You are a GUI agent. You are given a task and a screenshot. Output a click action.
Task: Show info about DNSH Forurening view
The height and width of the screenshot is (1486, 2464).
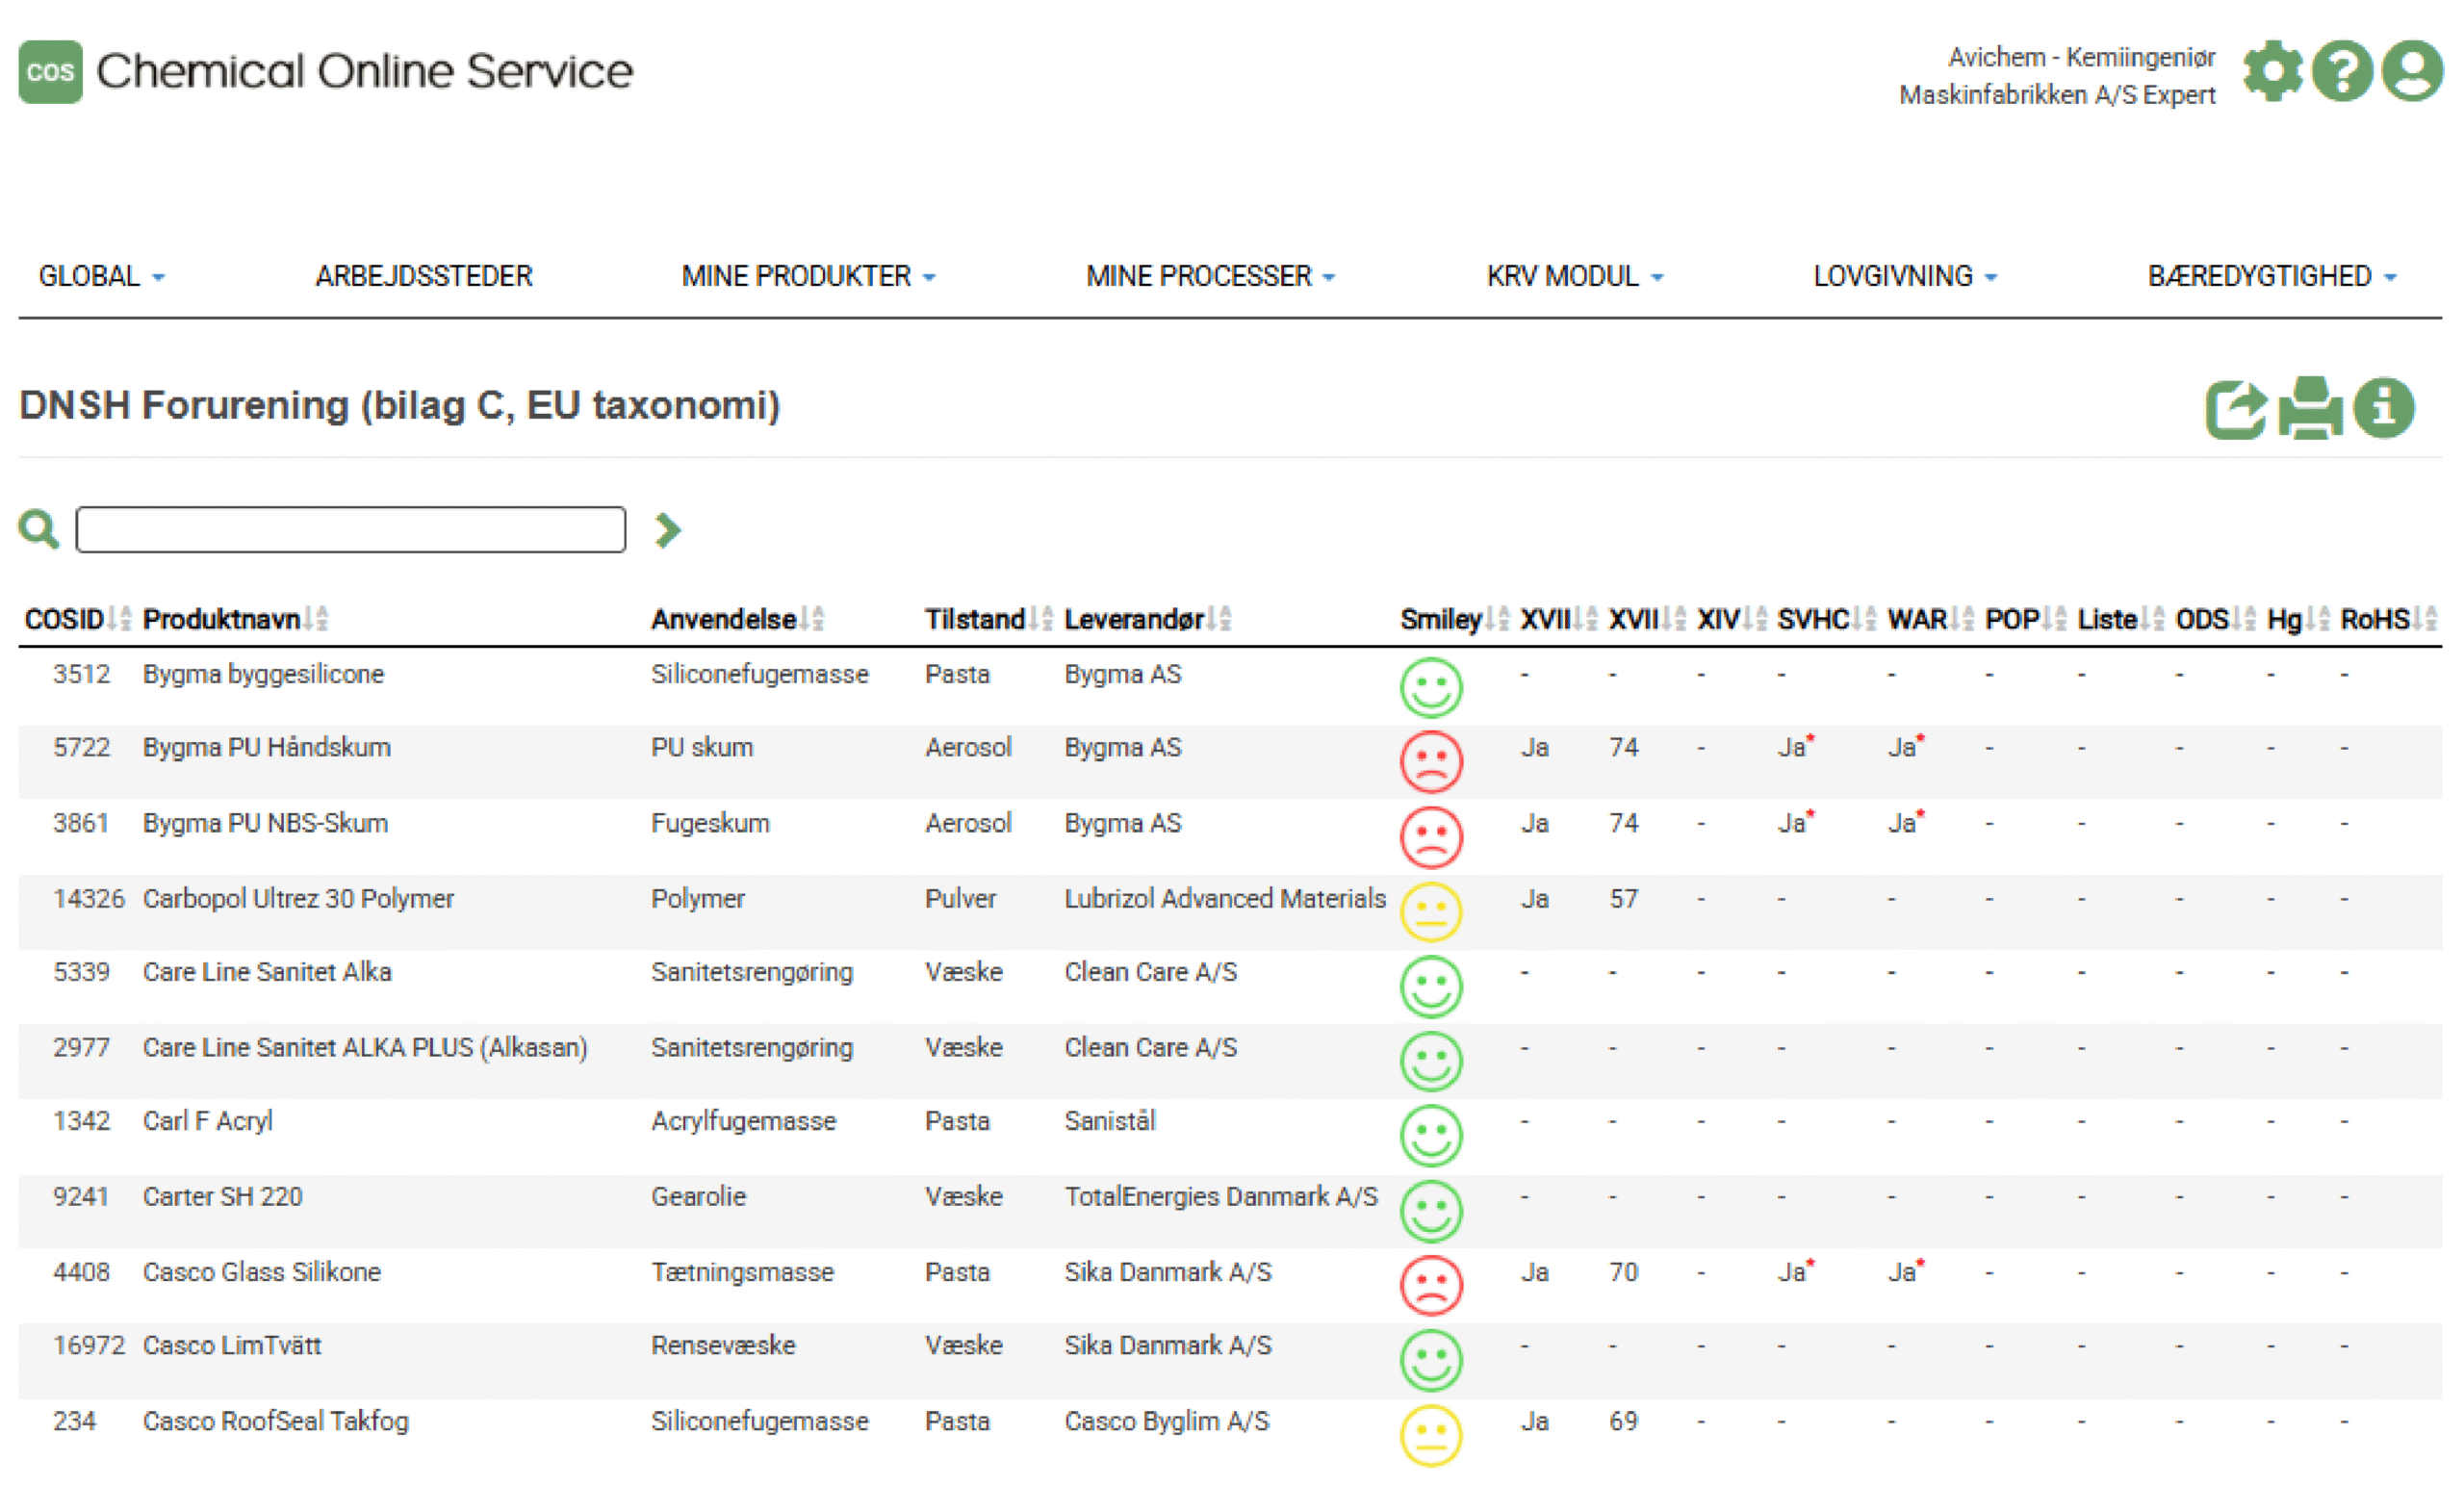[2383, 408]
